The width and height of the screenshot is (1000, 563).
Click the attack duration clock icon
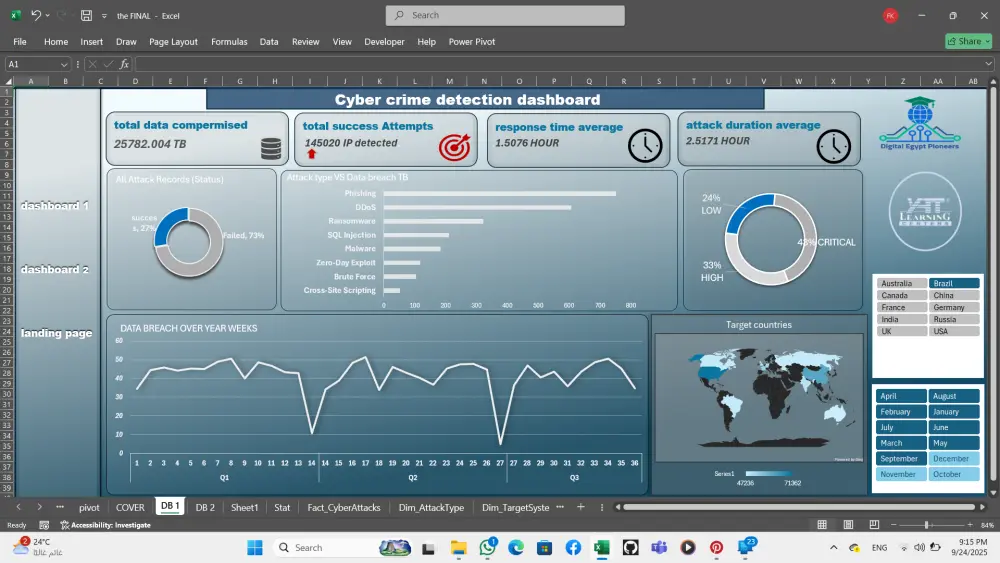click(x=834, y=147)
